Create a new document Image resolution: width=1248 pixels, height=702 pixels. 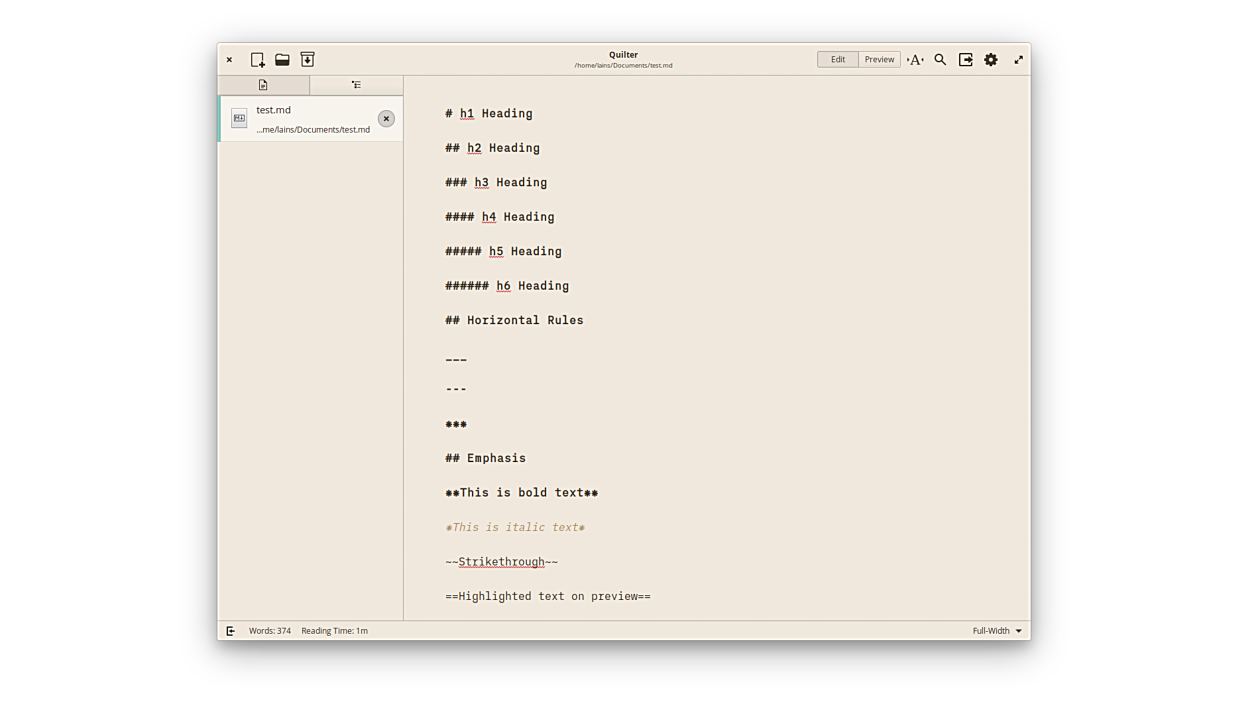[x=257, y=60]
